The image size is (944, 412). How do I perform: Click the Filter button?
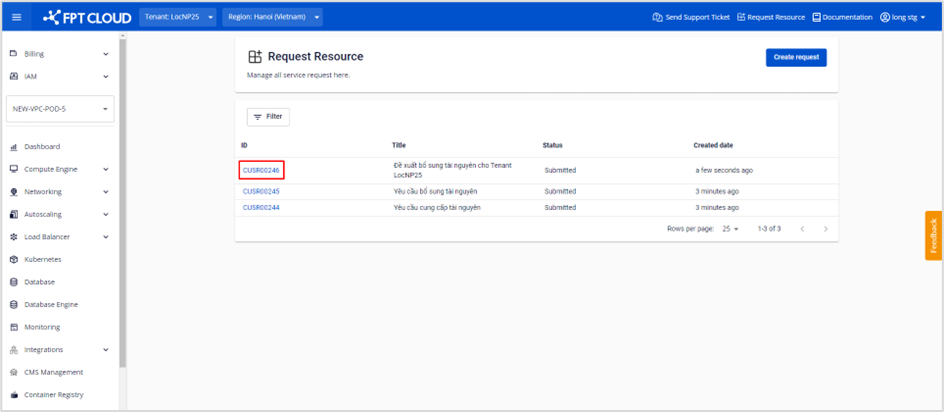point(267,117)
